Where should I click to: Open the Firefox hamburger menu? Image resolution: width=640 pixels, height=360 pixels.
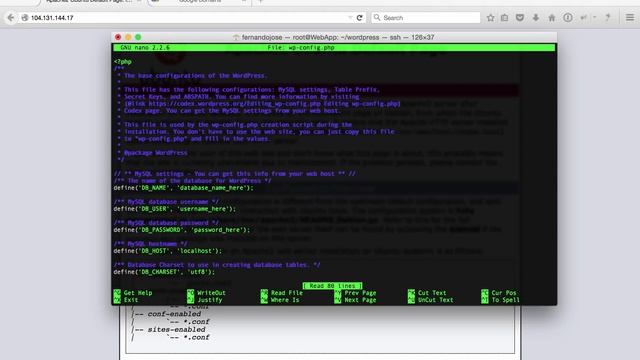pyautogui.click(x=630, y=18)
